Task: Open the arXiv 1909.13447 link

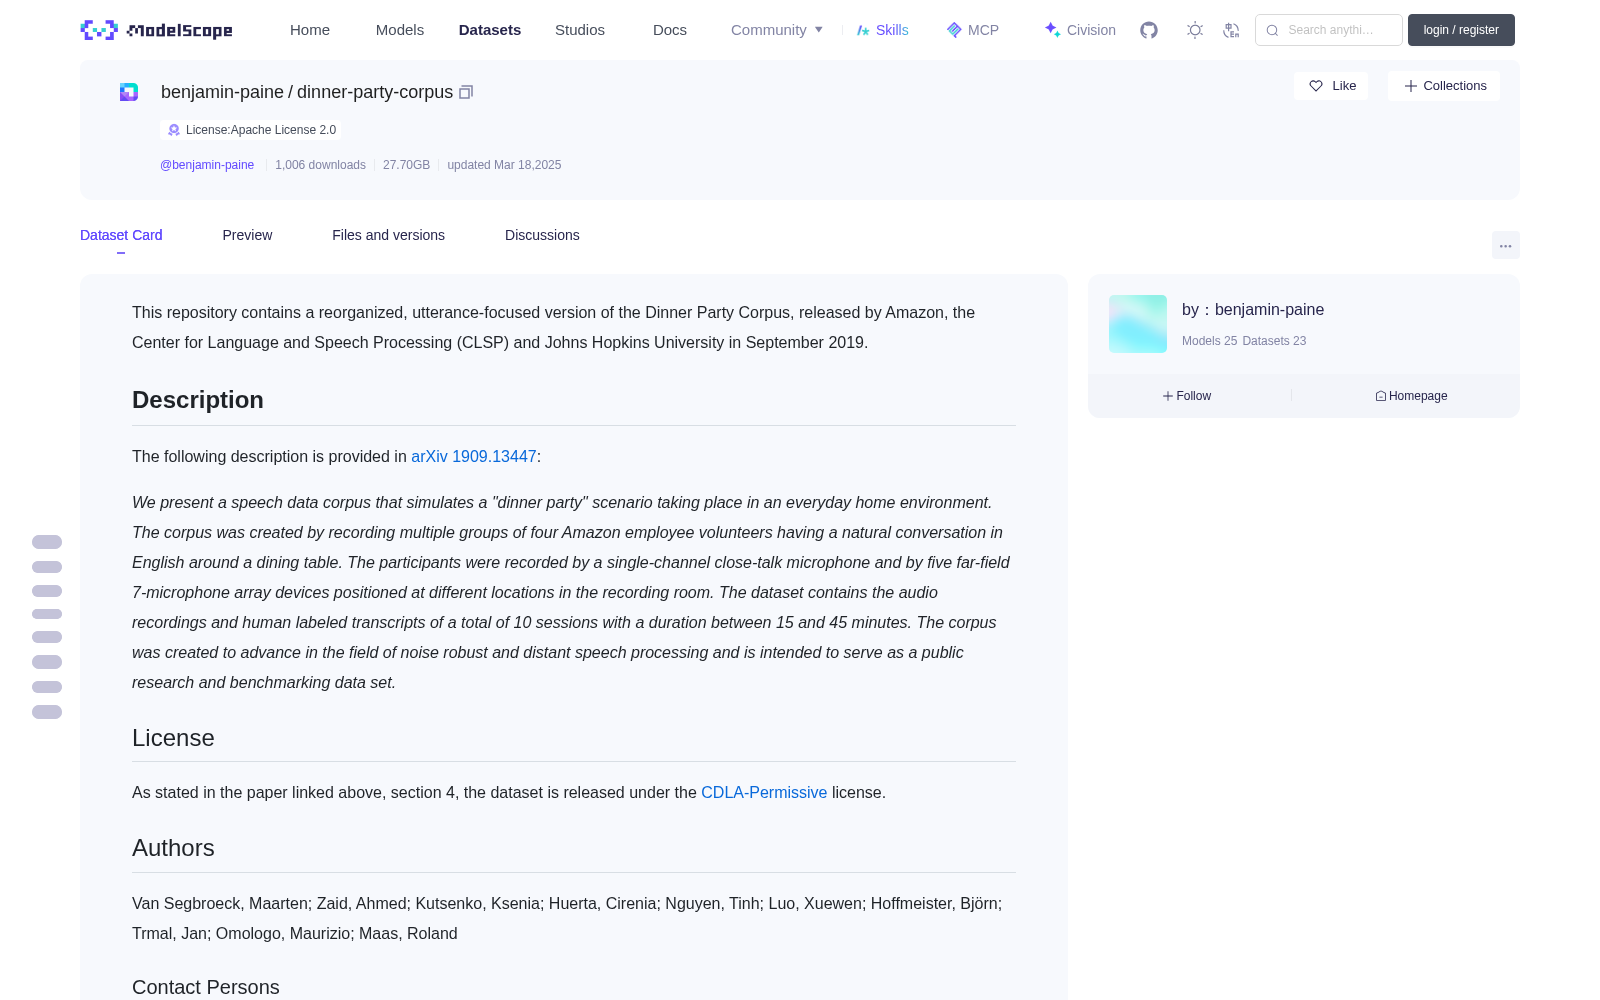Action: [x=474, y=456]
